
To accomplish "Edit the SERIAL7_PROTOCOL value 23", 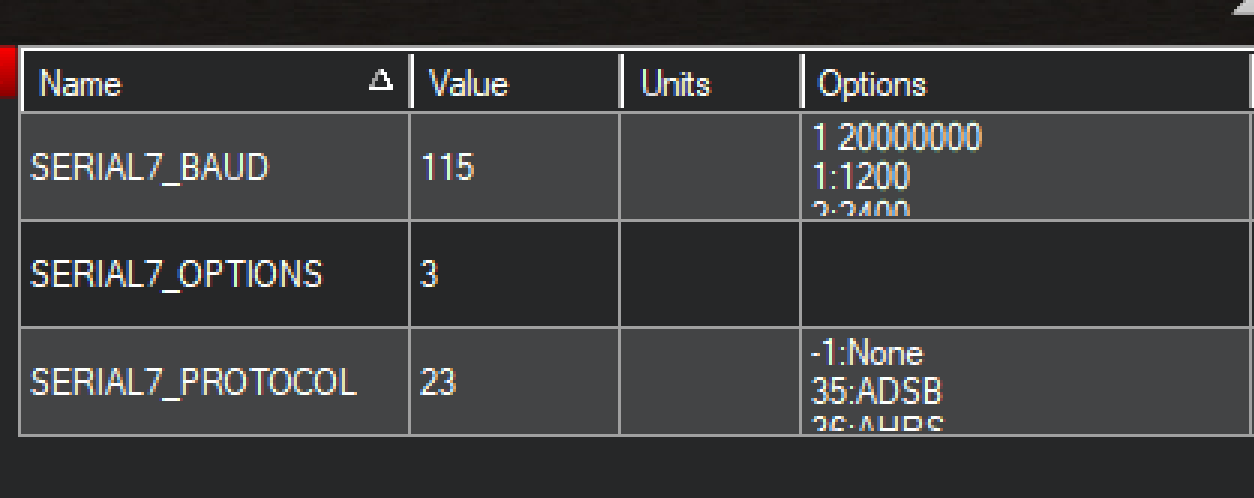I will coord(515,381).
